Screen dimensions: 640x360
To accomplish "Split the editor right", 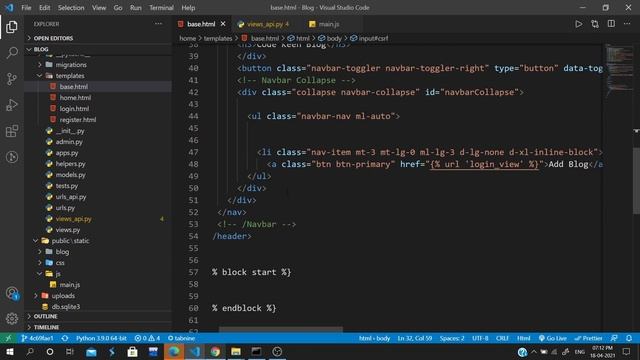I will click(x=611, y=24).
